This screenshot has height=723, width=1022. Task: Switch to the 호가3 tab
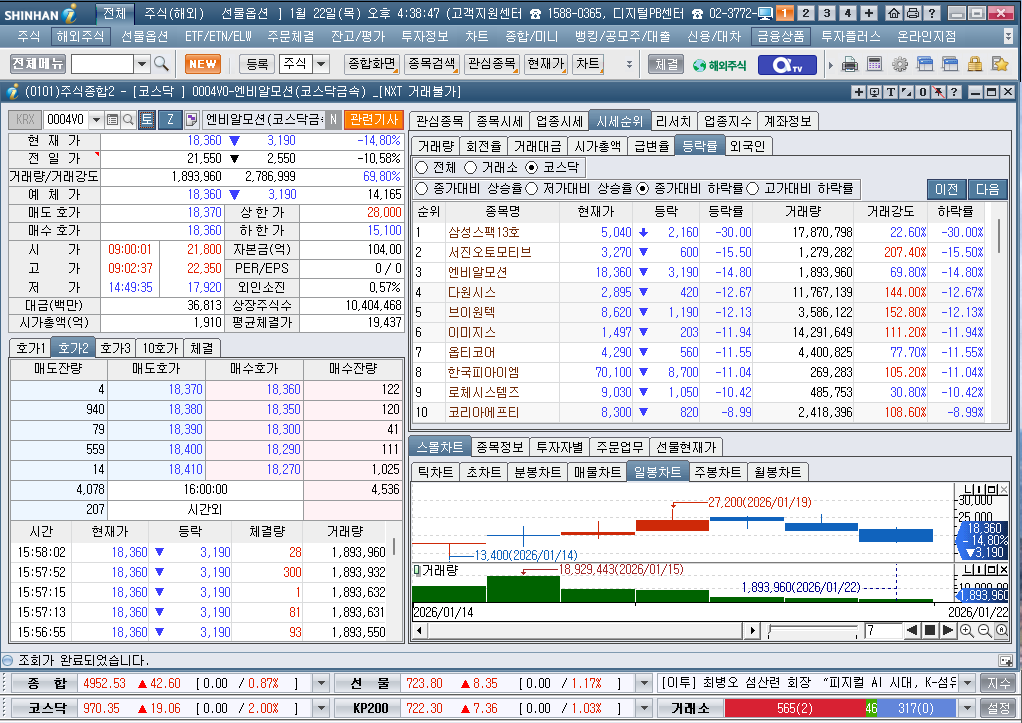pyautogui.click(x=115, y=348)
